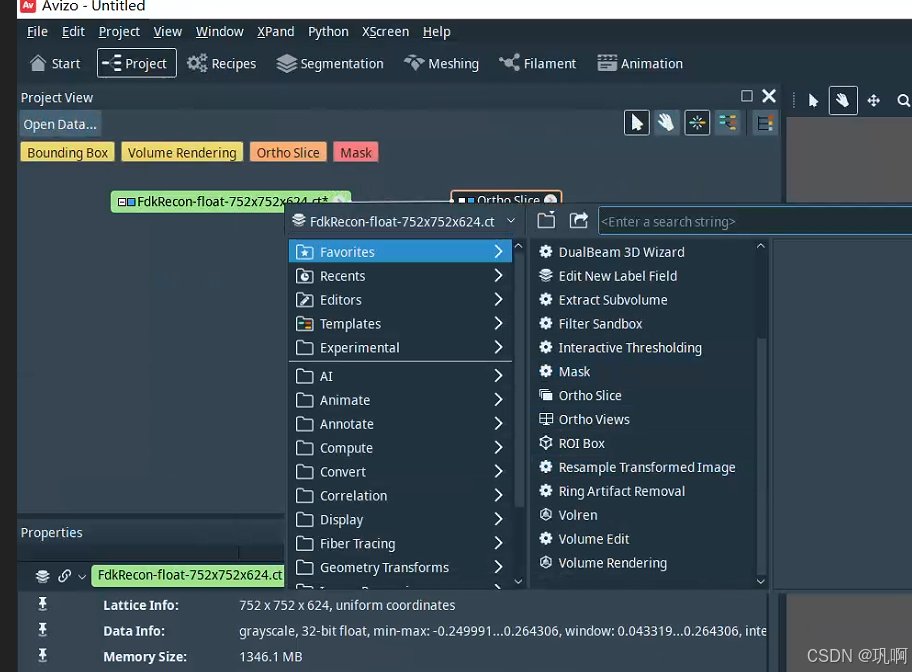Click the tree view list icon
Viewport: 912px width, 672px height.
pyautogui.click(x=764, y=123)
